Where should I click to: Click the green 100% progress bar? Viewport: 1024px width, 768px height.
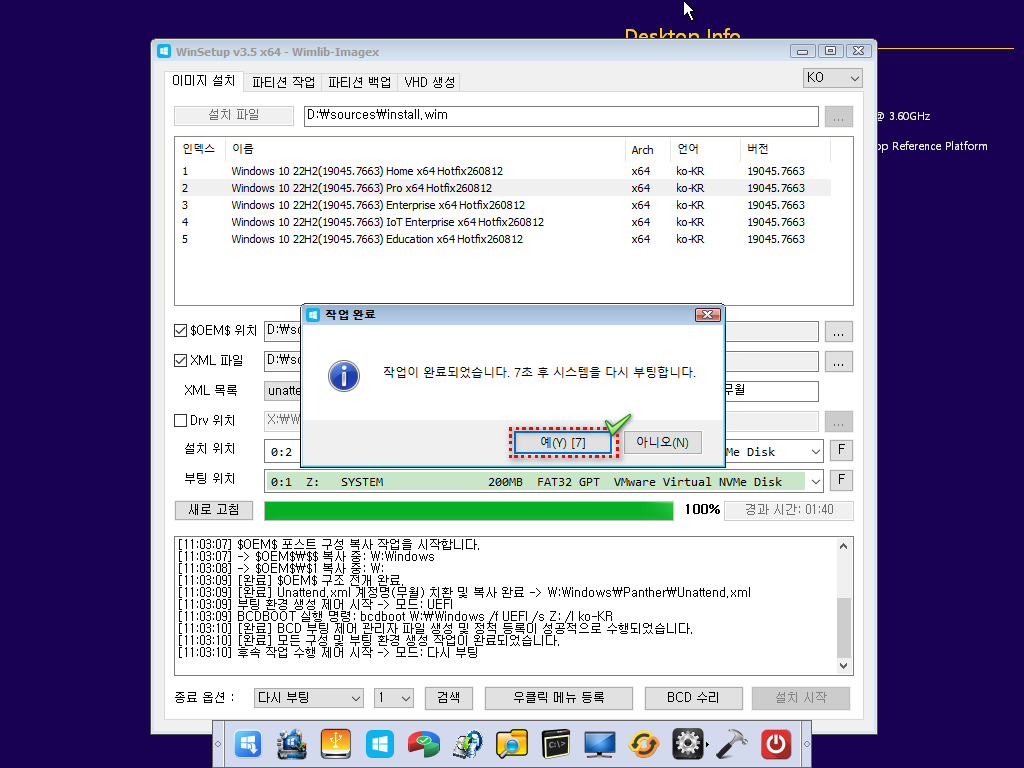[468, 511]
